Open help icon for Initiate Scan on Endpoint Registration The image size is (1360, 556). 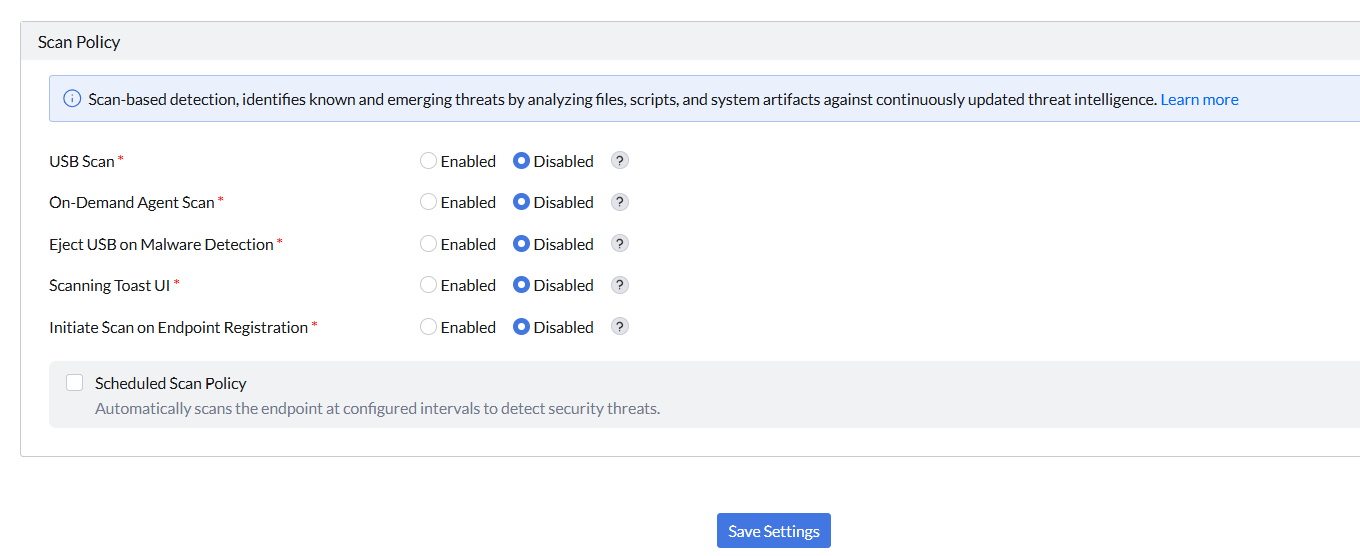[x=620, y=327]
